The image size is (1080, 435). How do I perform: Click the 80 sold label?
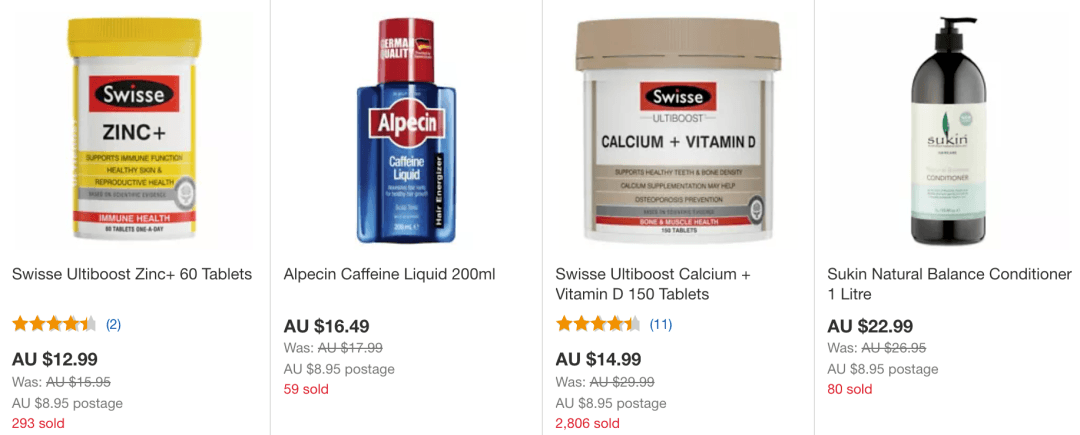[x=850, y=390]
